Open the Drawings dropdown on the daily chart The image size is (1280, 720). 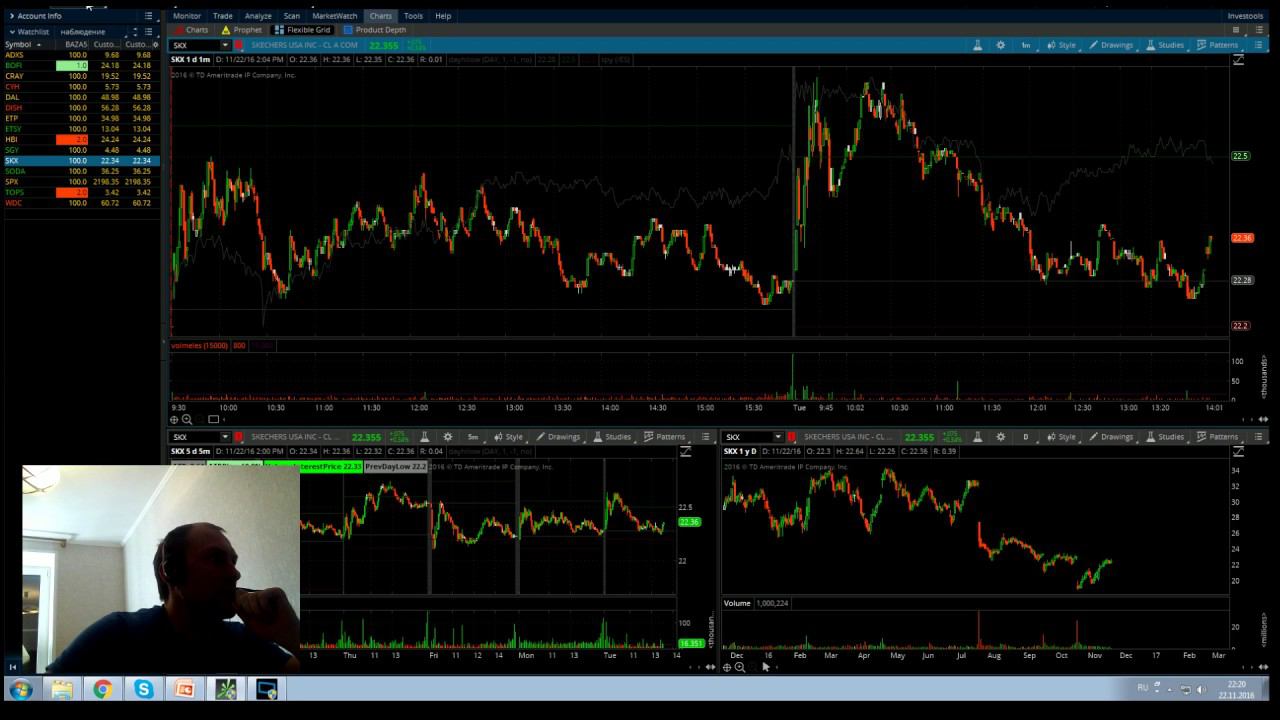pos(1111,437)
